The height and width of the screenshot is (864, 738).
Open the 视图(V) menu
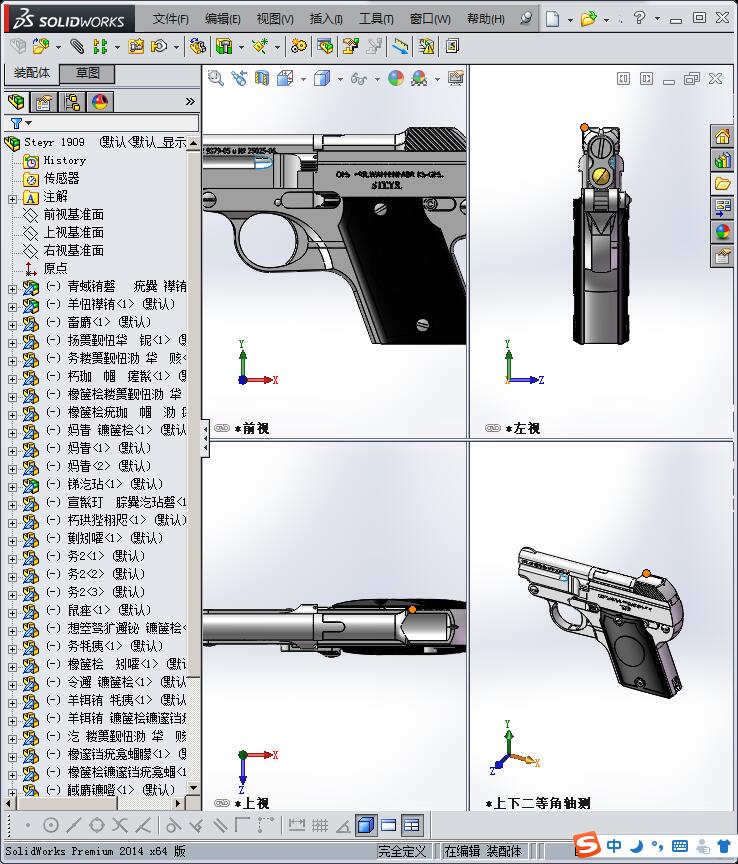(274, 19)
